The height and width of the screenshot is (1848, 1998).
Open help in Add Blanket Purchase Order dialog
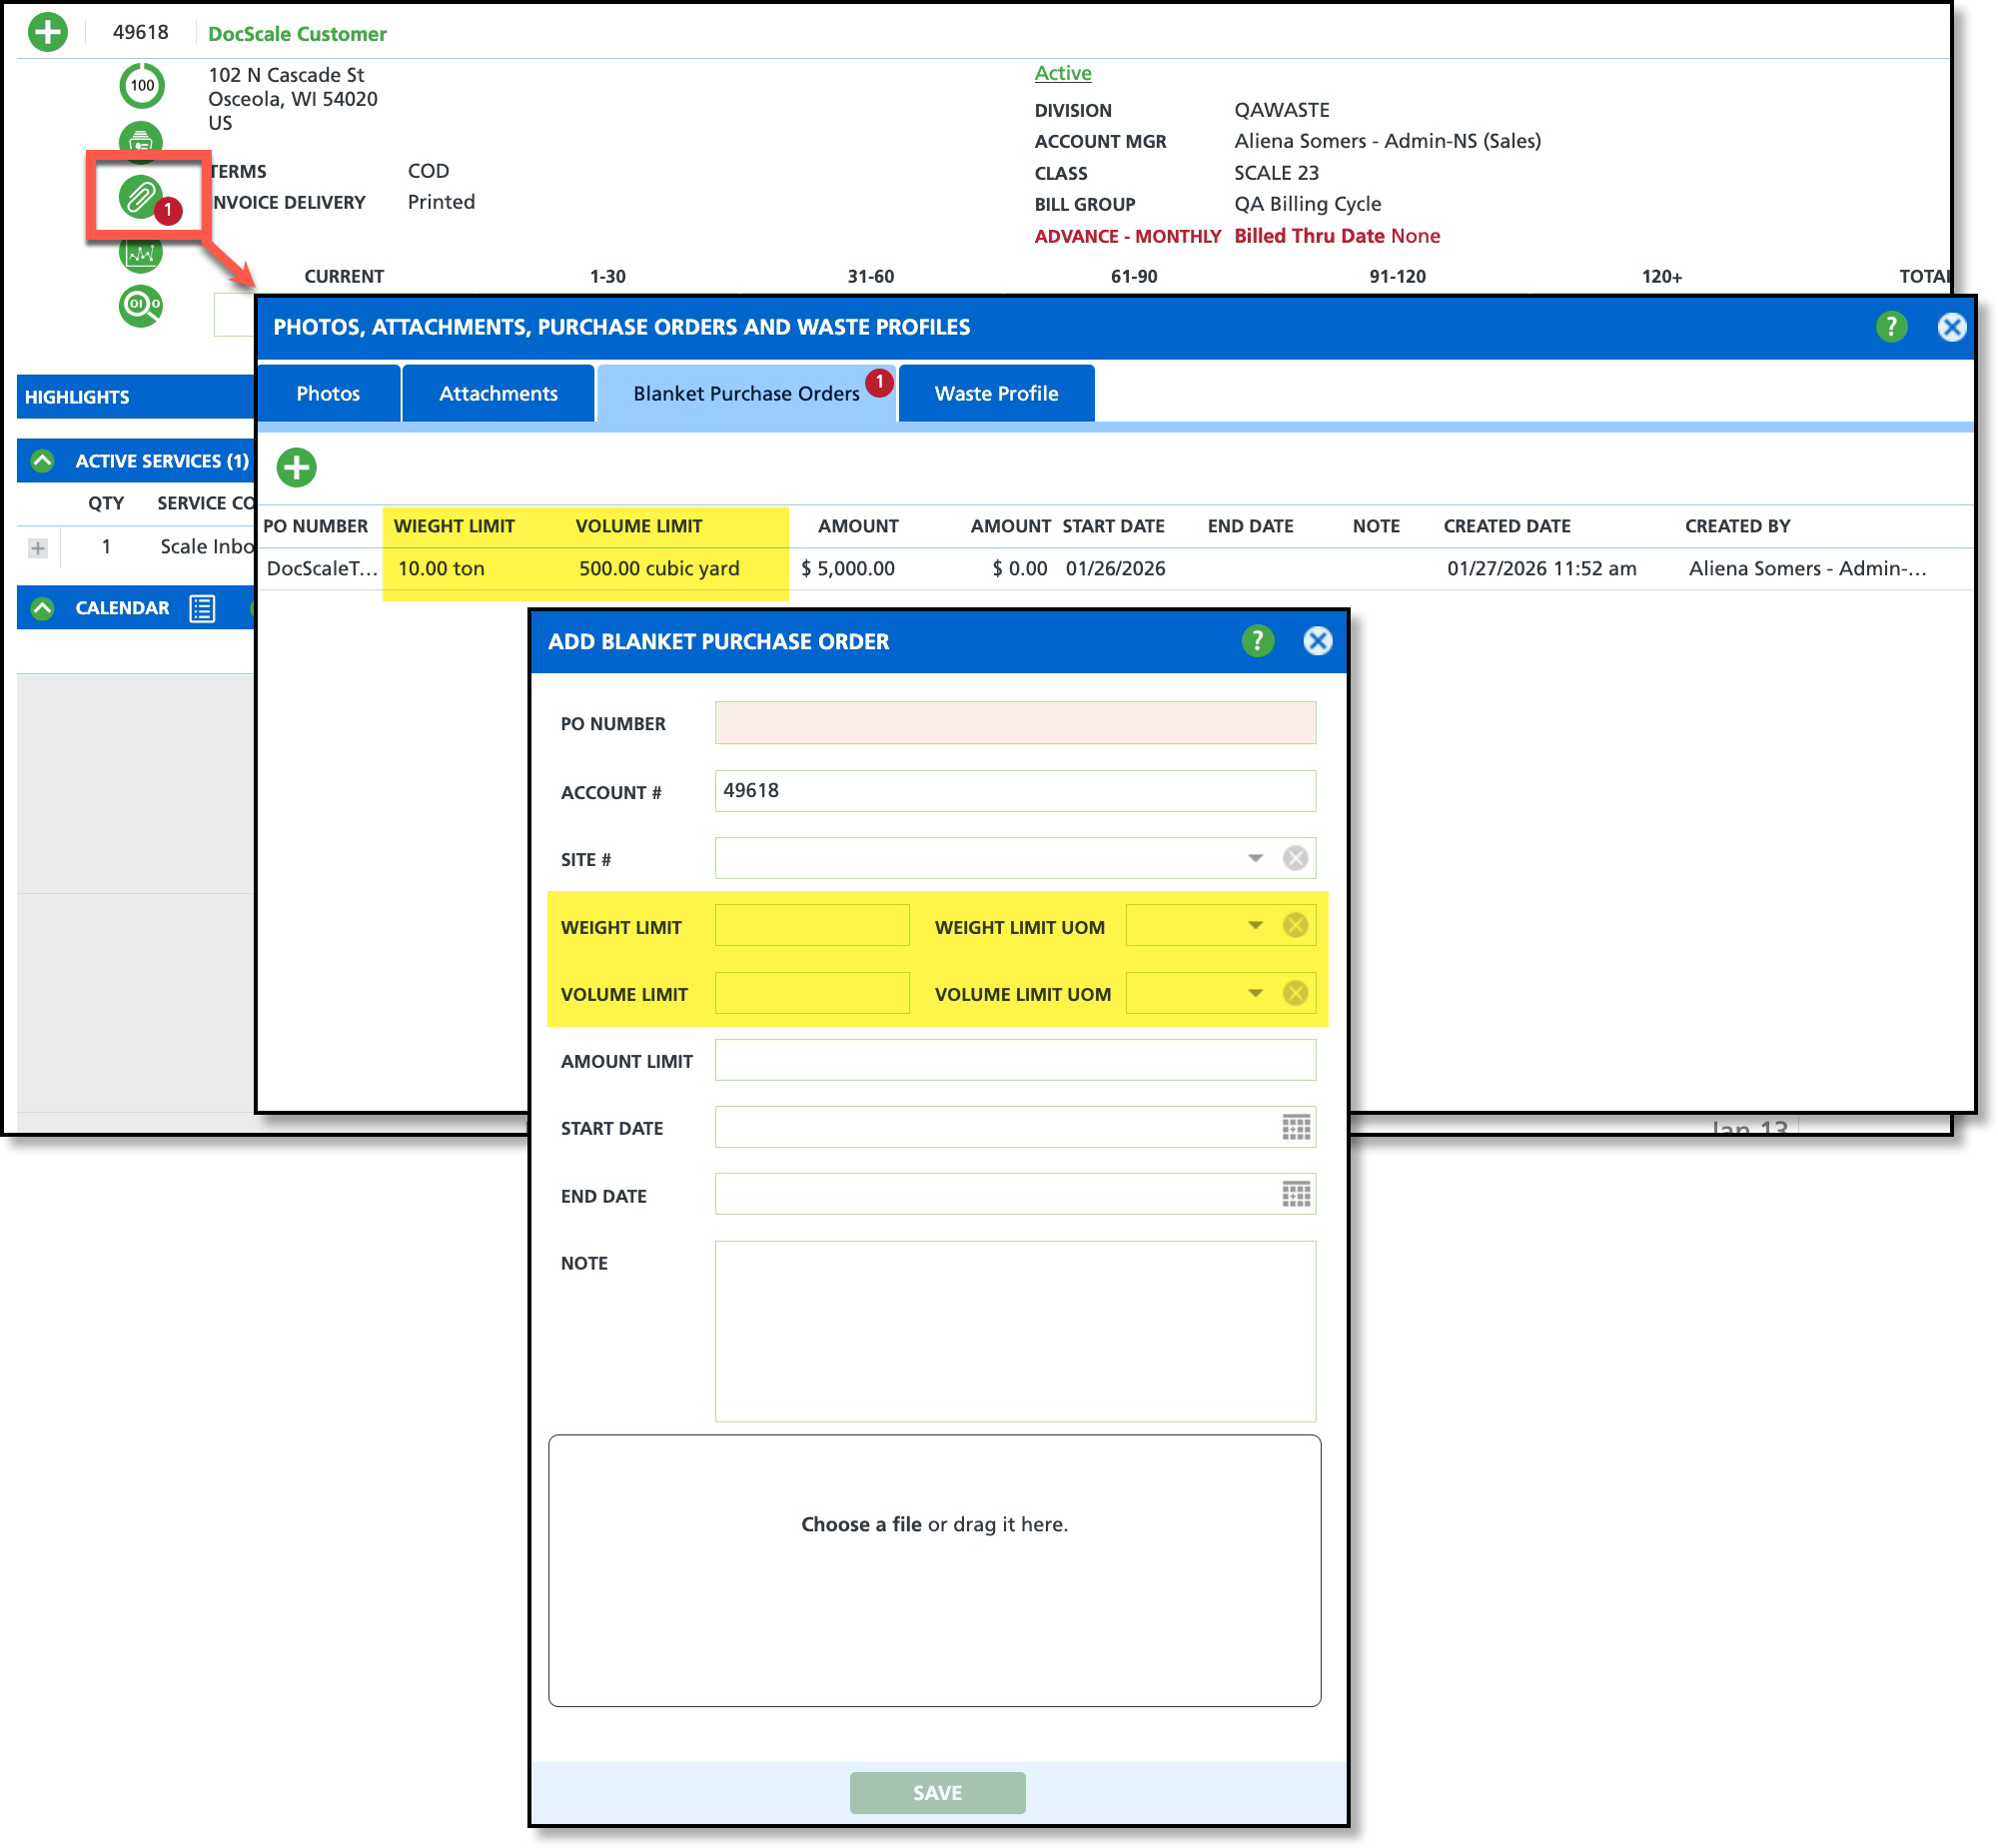pyautogui.click(x=1257, y=641)
